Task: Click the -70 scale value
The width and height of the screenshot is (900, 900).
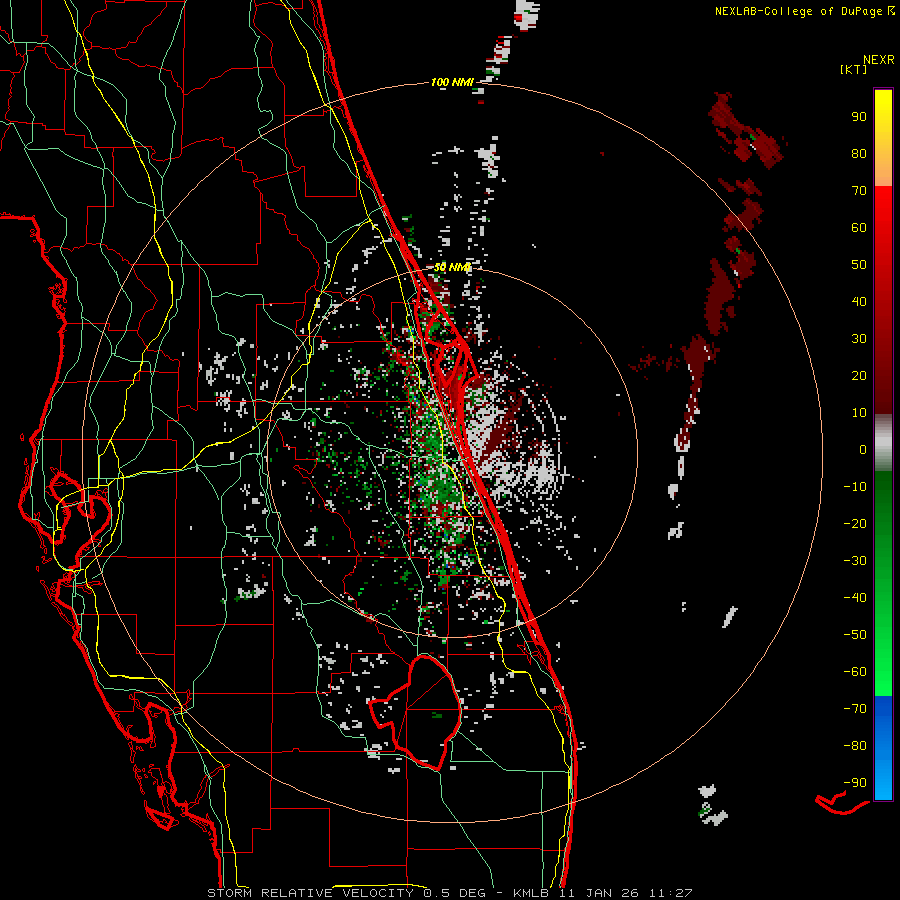Action: (855, 709)
